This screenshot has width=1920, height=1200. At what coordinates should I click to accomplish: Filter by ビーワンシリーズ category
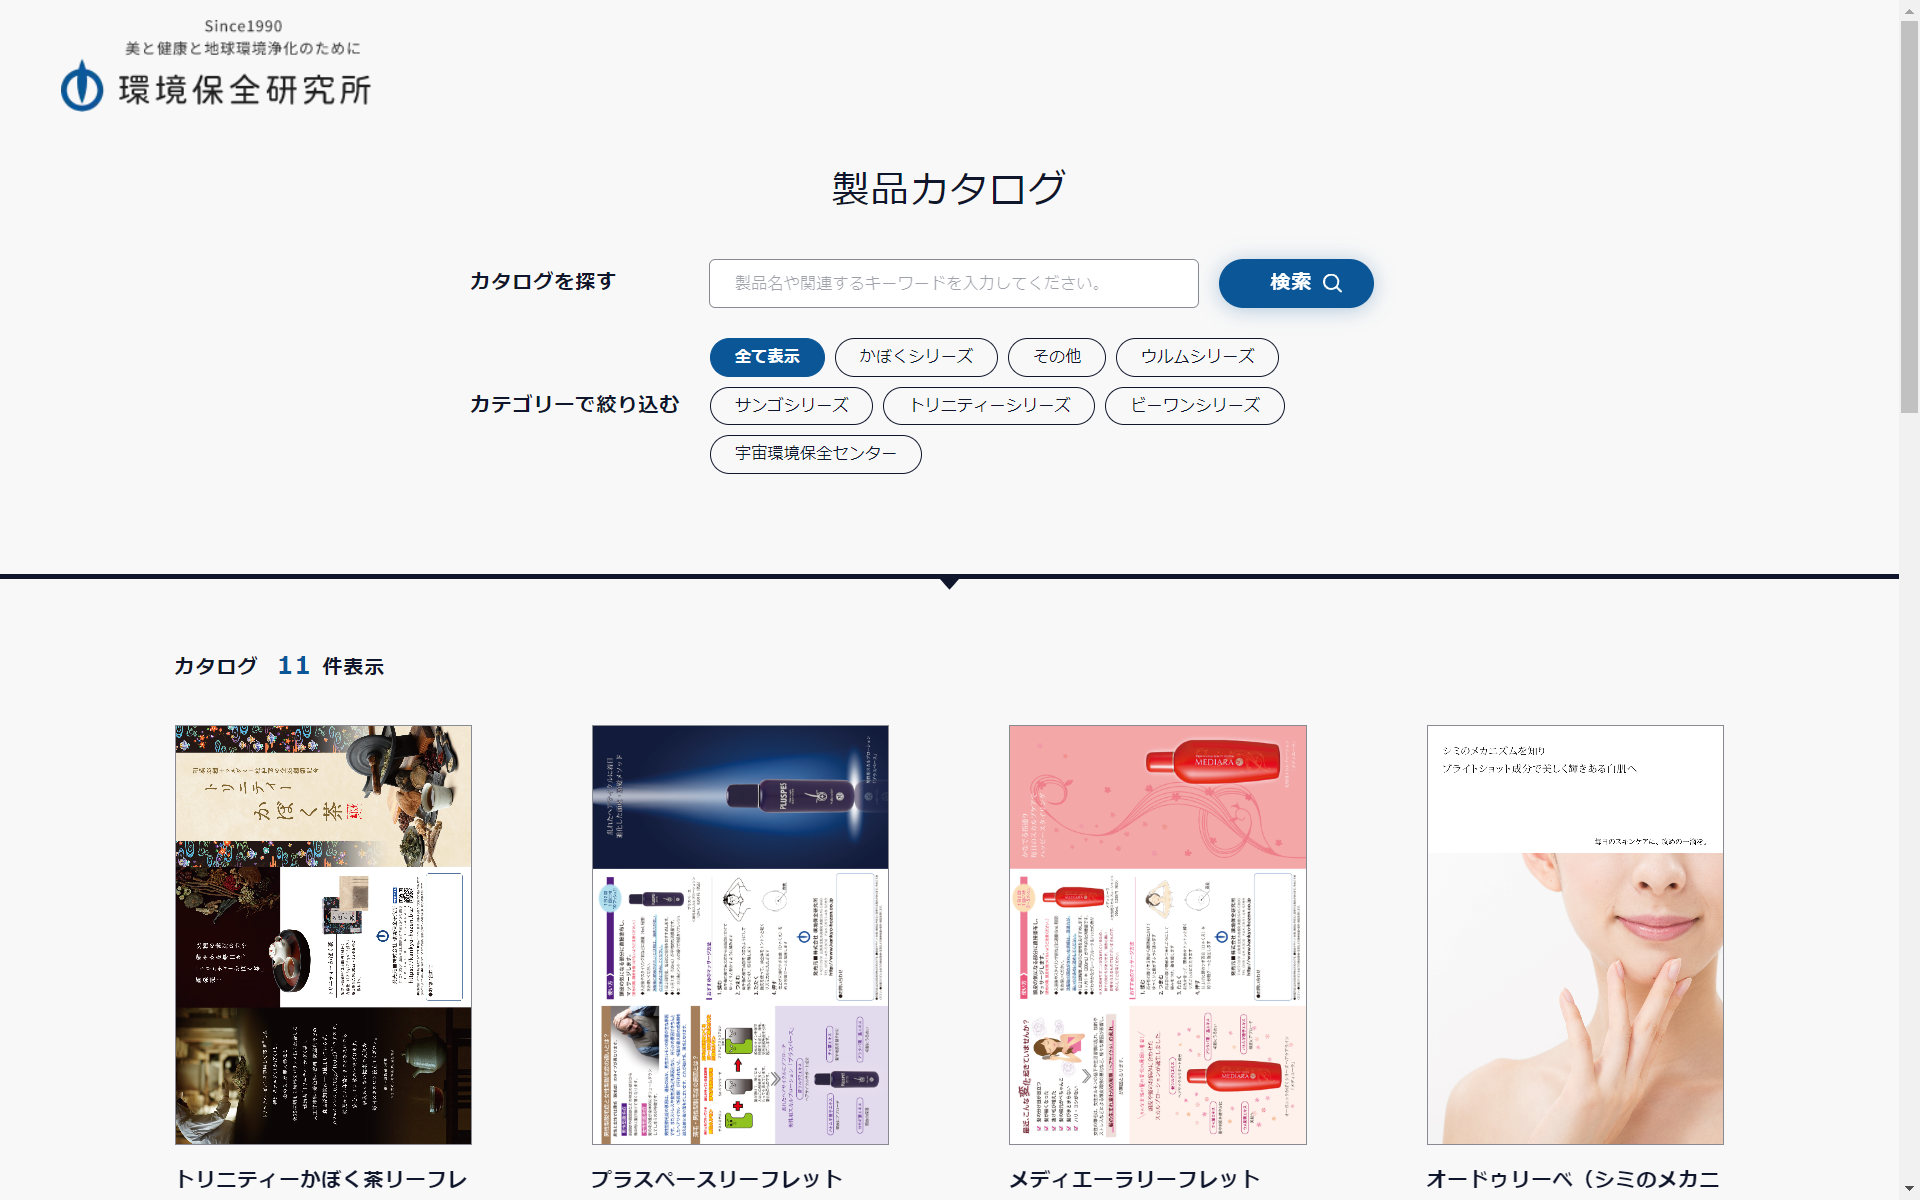pos(1194,406)
